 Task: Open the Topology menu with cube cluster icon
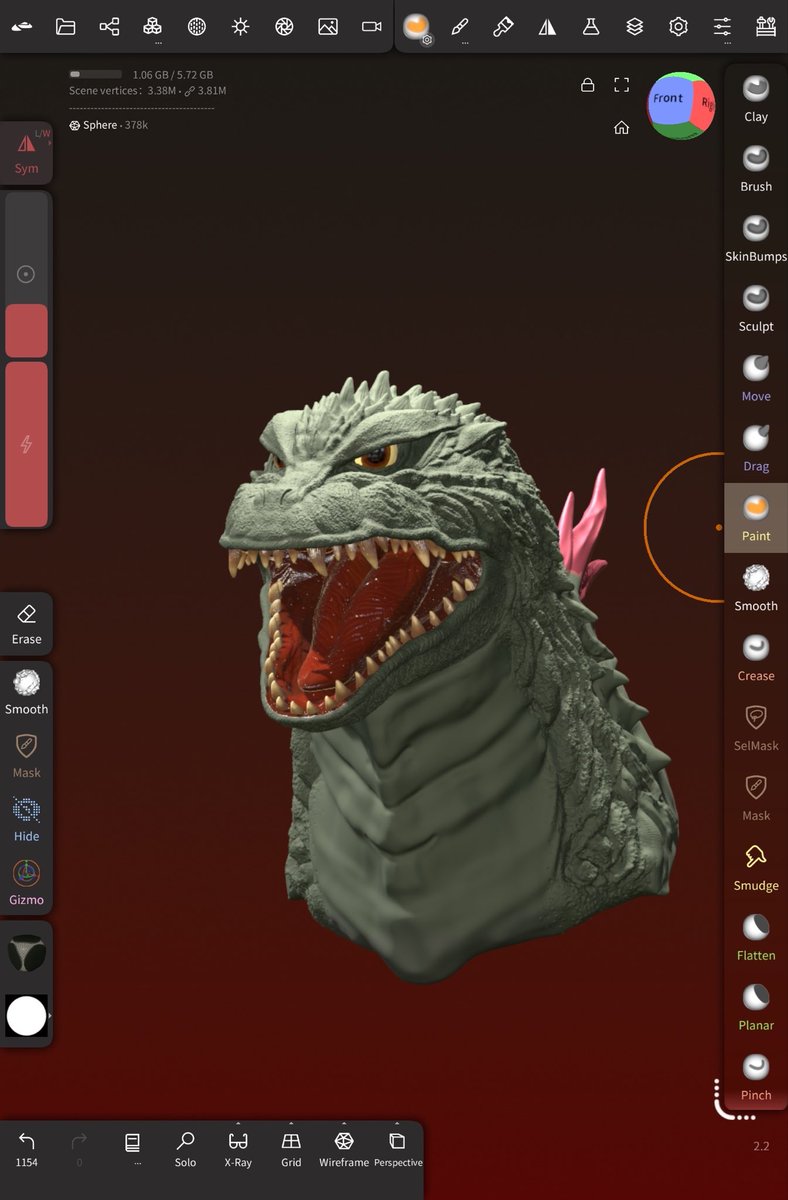pos(153,27)
